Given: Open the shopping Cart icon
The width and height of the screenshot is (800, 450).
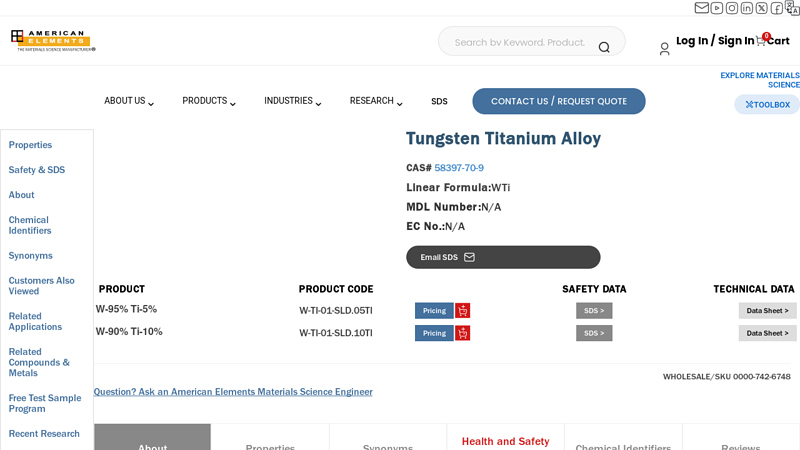Looking at the screenshot, I should coord(761,40).
